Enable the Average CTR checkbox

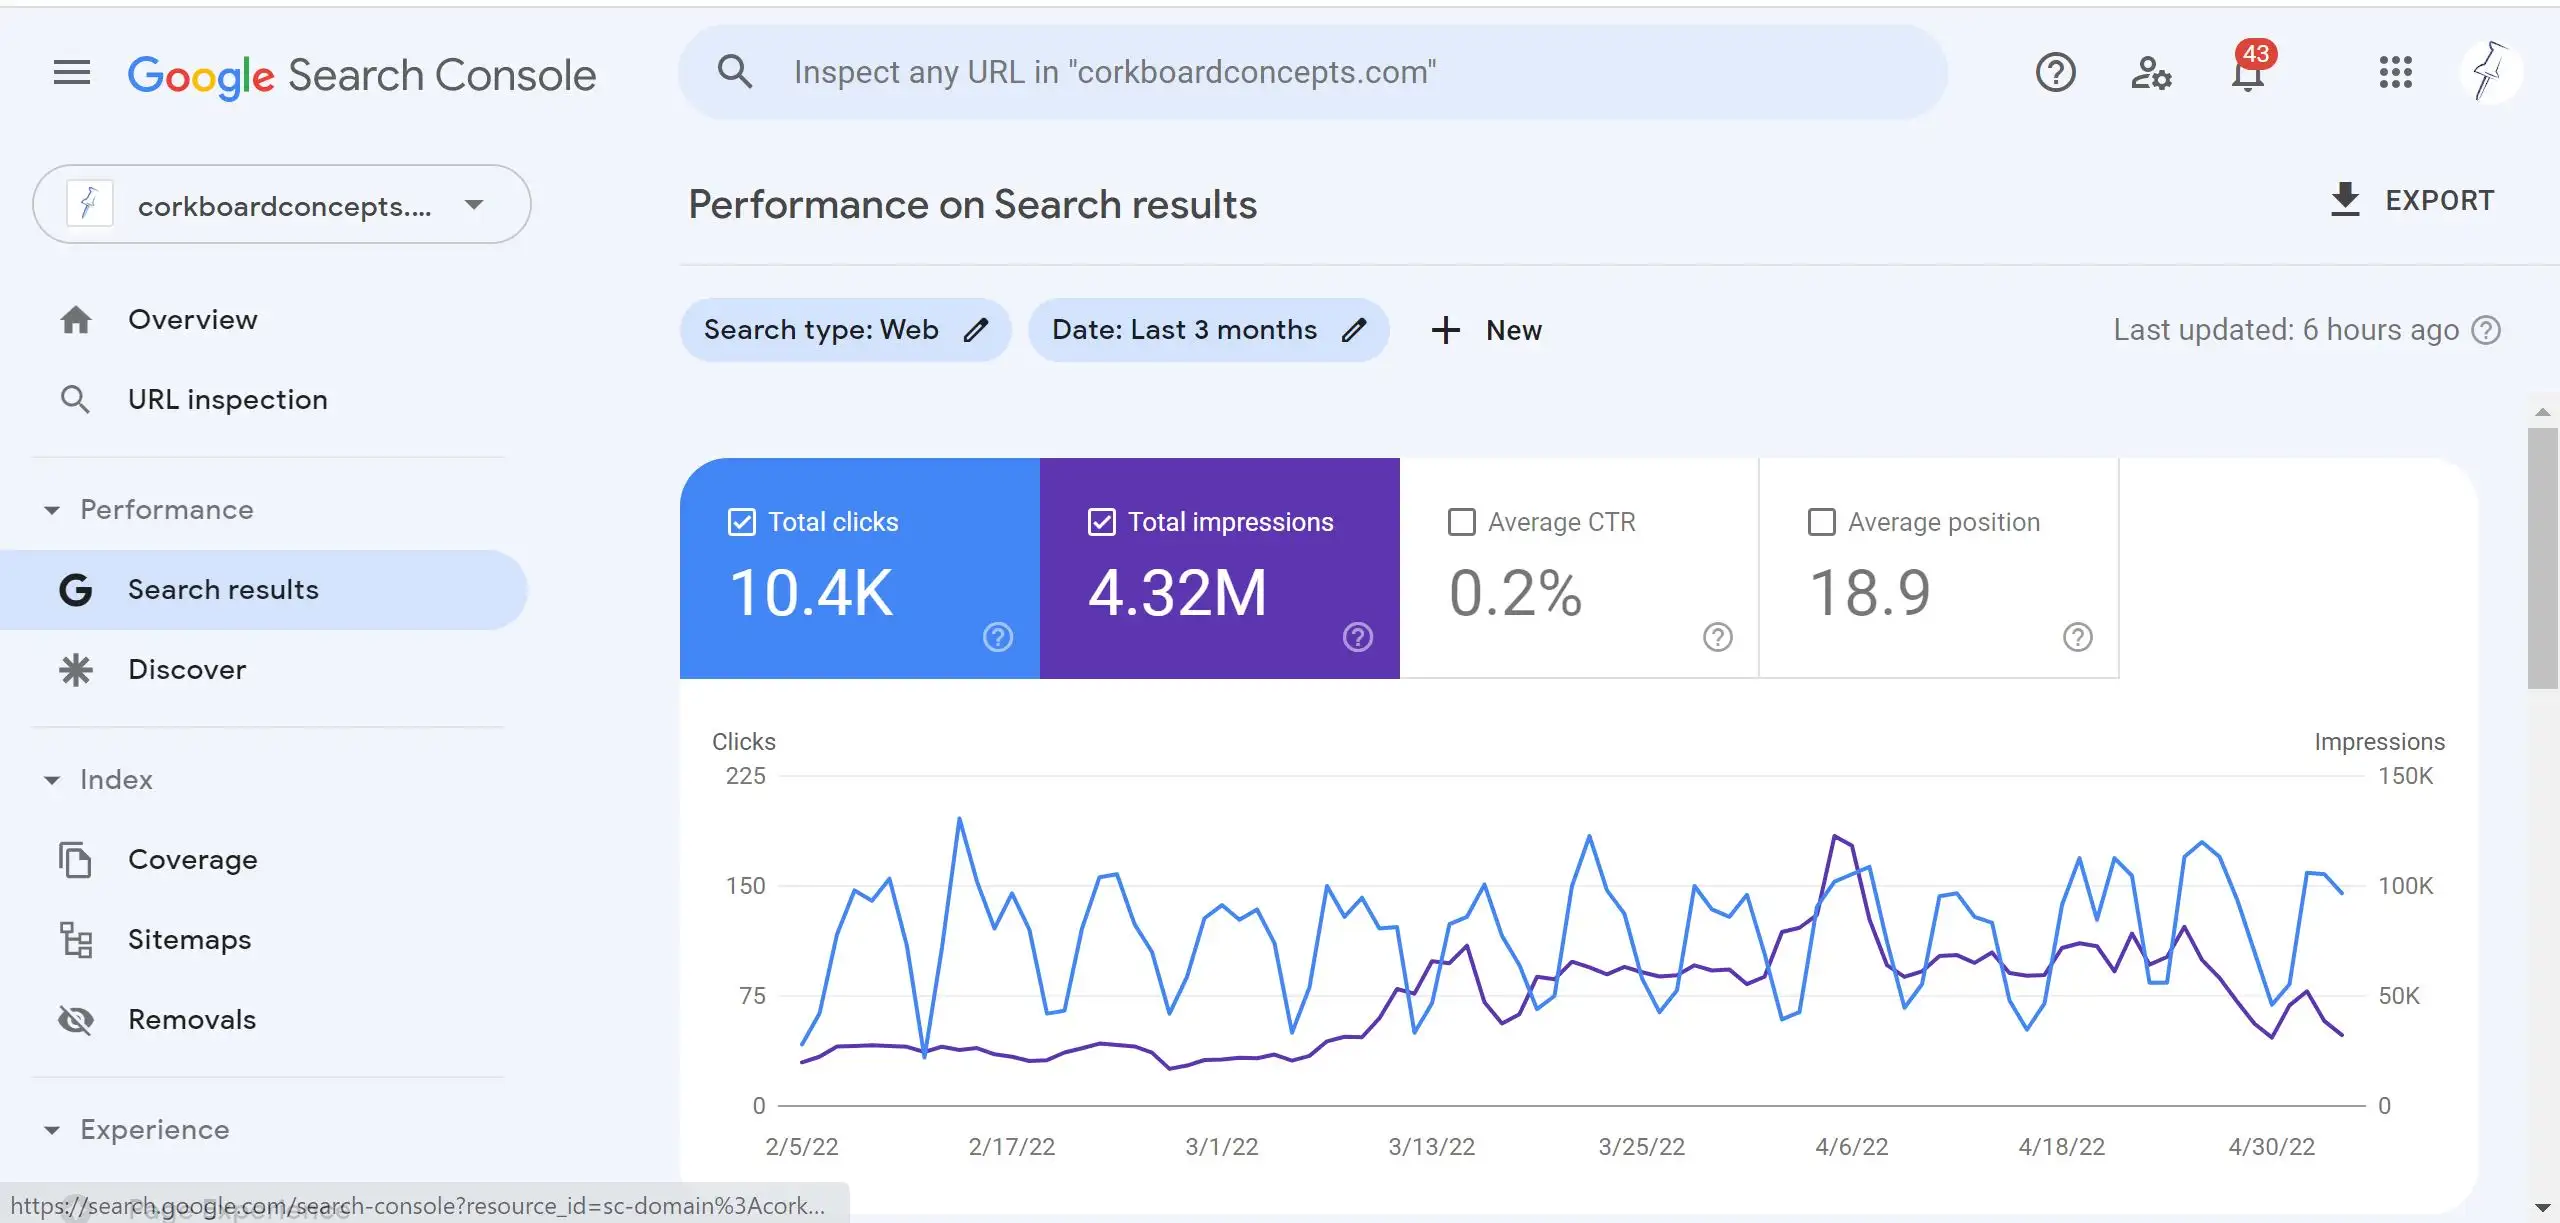click(1460, 523)
